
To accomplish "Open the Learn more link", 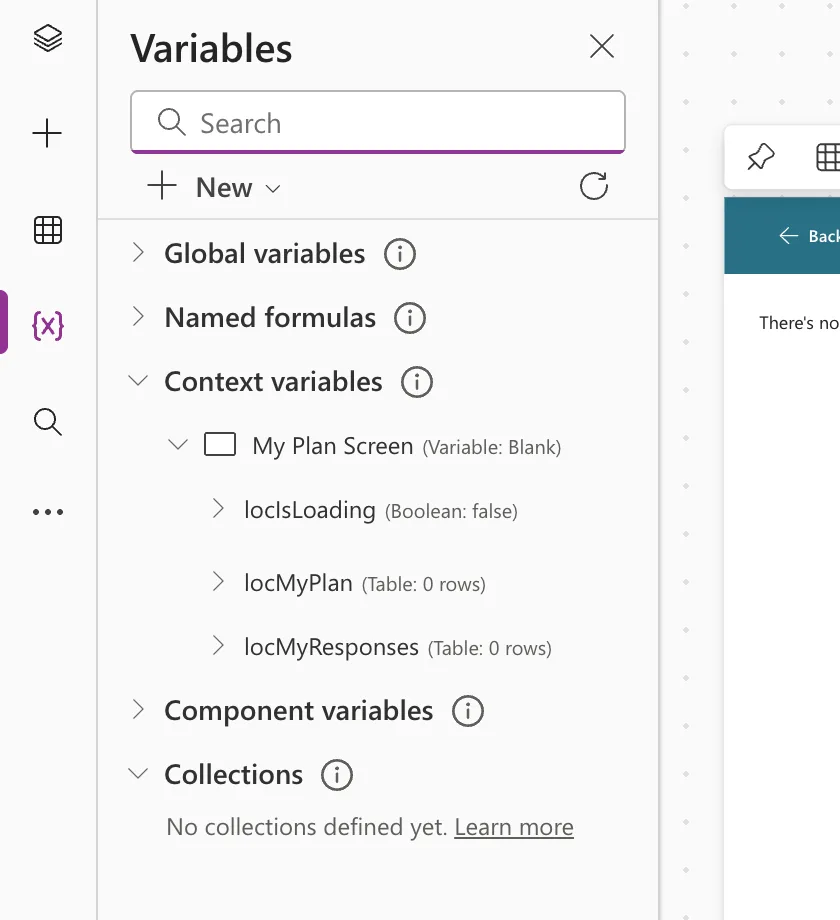I will click(x=514, y=827).
